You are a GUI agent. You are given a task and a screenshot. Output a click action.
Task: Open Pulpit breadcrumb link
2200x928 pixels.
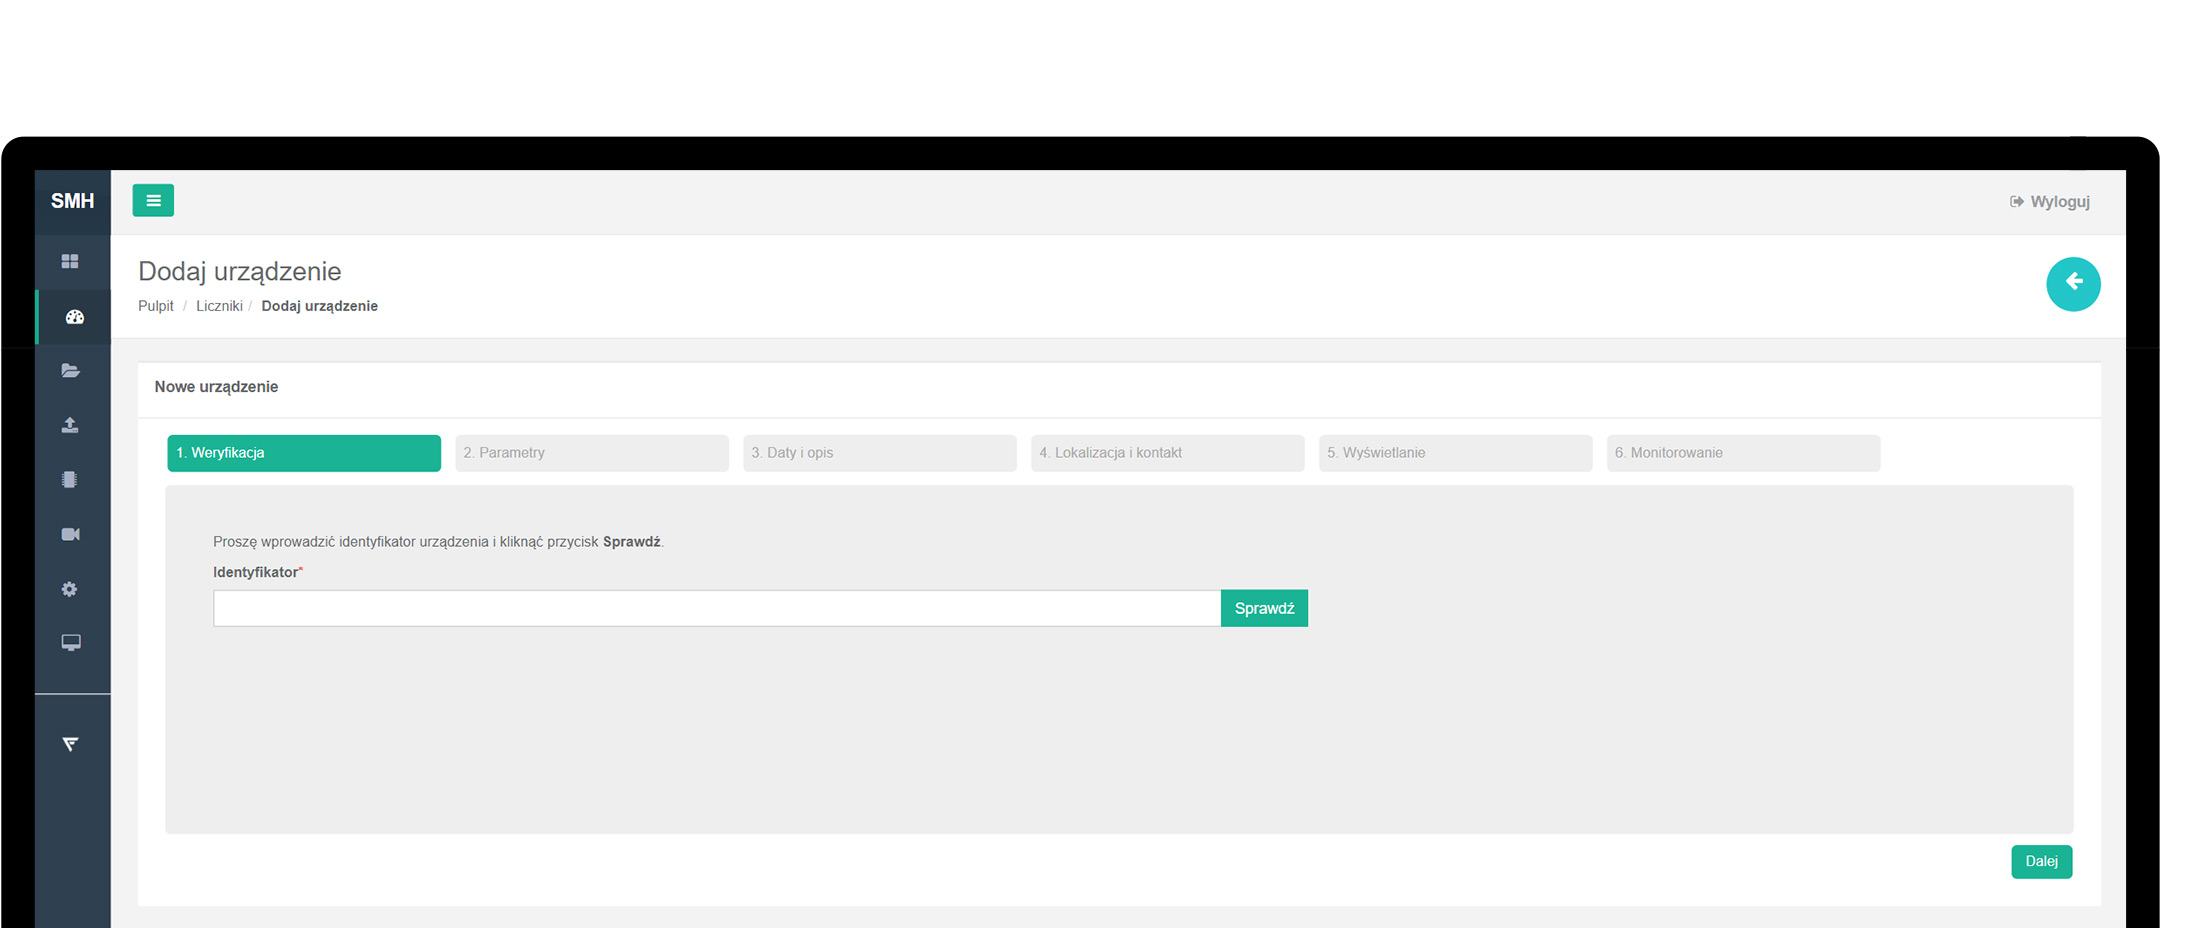pyautogui.click(x=156, y=306)
